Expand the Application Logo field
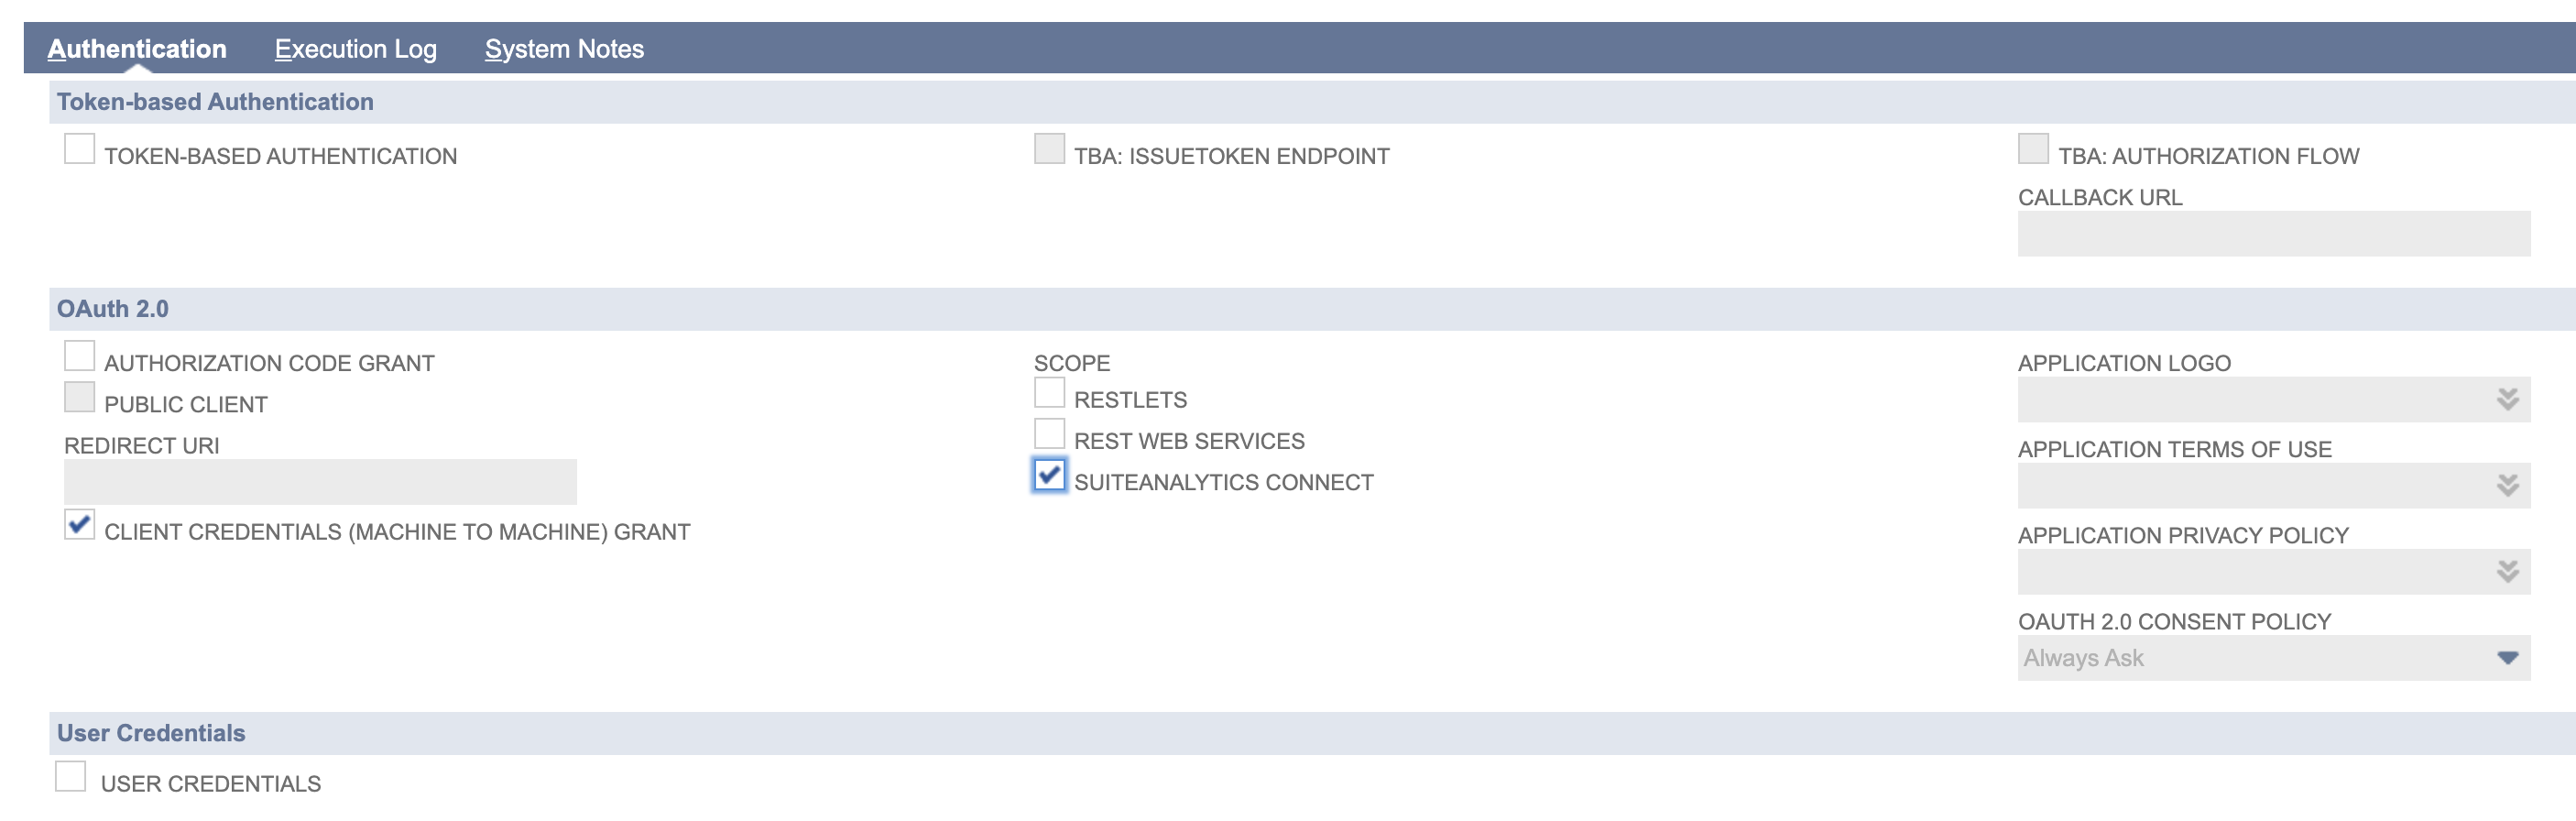 2506,398
